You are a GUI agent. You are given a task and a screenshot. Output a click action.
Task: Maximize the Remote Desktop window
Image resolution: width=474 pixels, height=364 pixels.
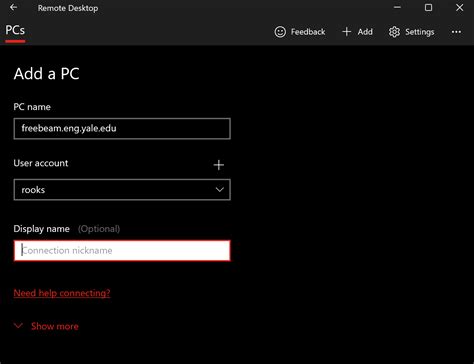coord(428,7)
